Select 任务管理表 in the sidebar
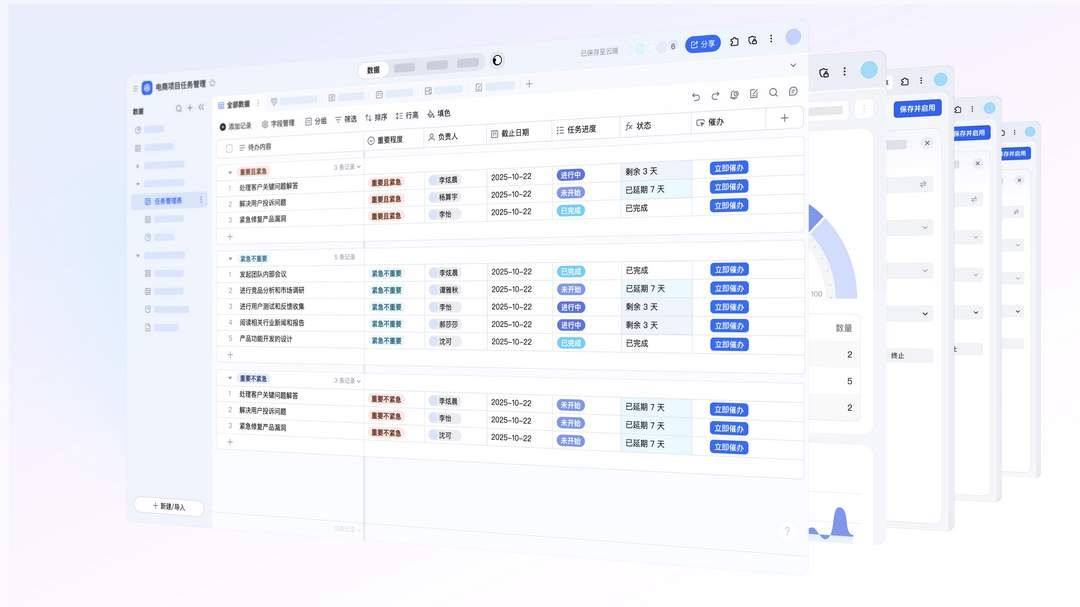The image size is (1080, 607). tap(166, 200)
